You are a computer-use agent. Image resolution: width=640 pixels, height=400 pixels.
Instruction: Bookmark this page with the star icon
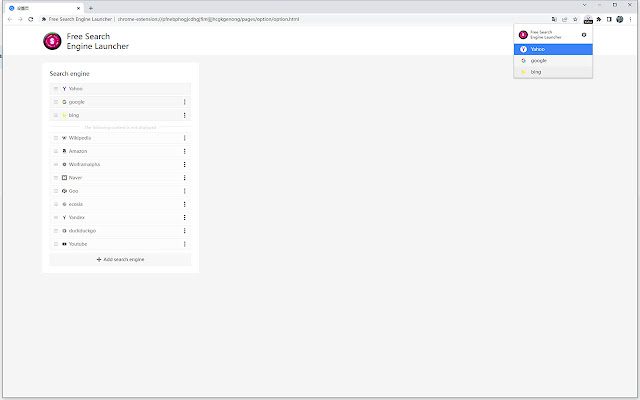pyautogui.click(x=575, y=19)
